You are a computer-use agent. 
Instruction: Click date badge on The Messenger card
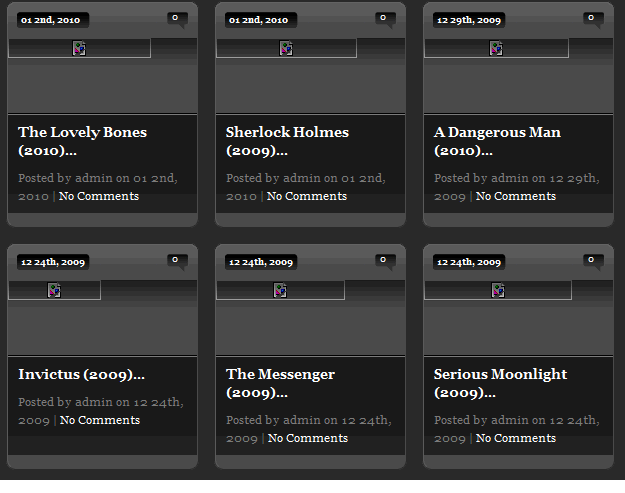pos(261,262)
